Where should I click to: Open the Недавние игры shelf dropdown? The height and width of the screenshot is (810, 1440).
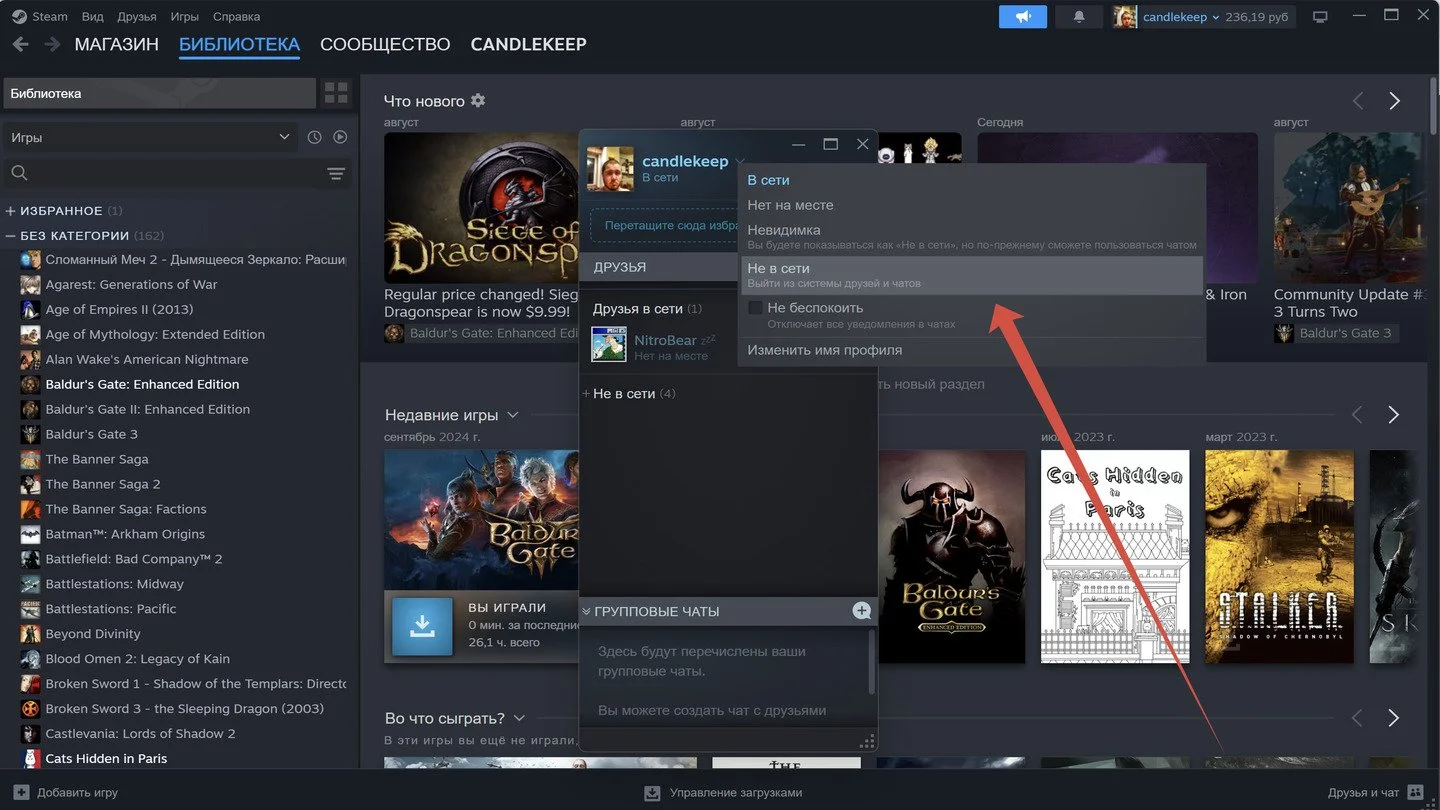coord(513,415)
